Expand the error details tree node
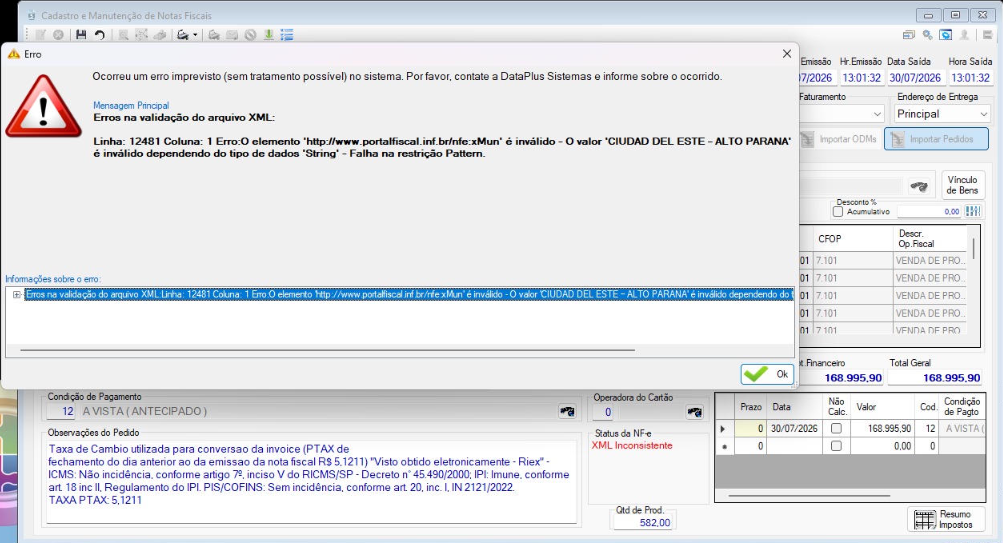The width and height of the screenshot is (1003, 543). [x=17, y=295]
